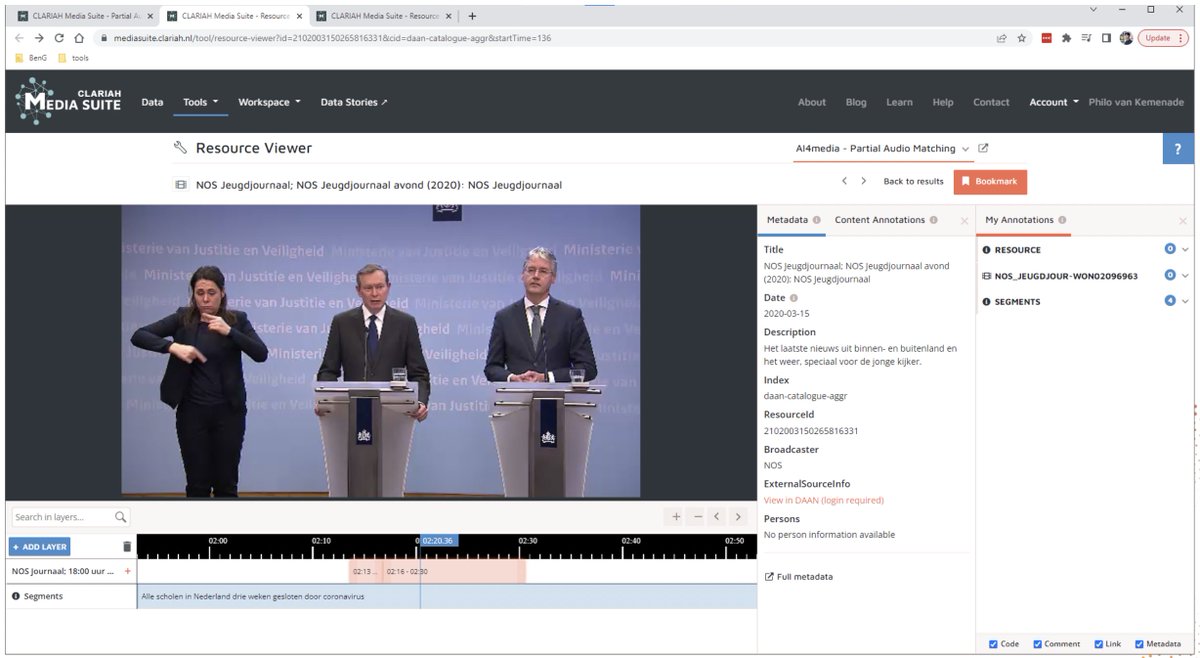This screenshot has width=1200, height=658.
Task: Click the Bookmark button
Action: point(990,182)
